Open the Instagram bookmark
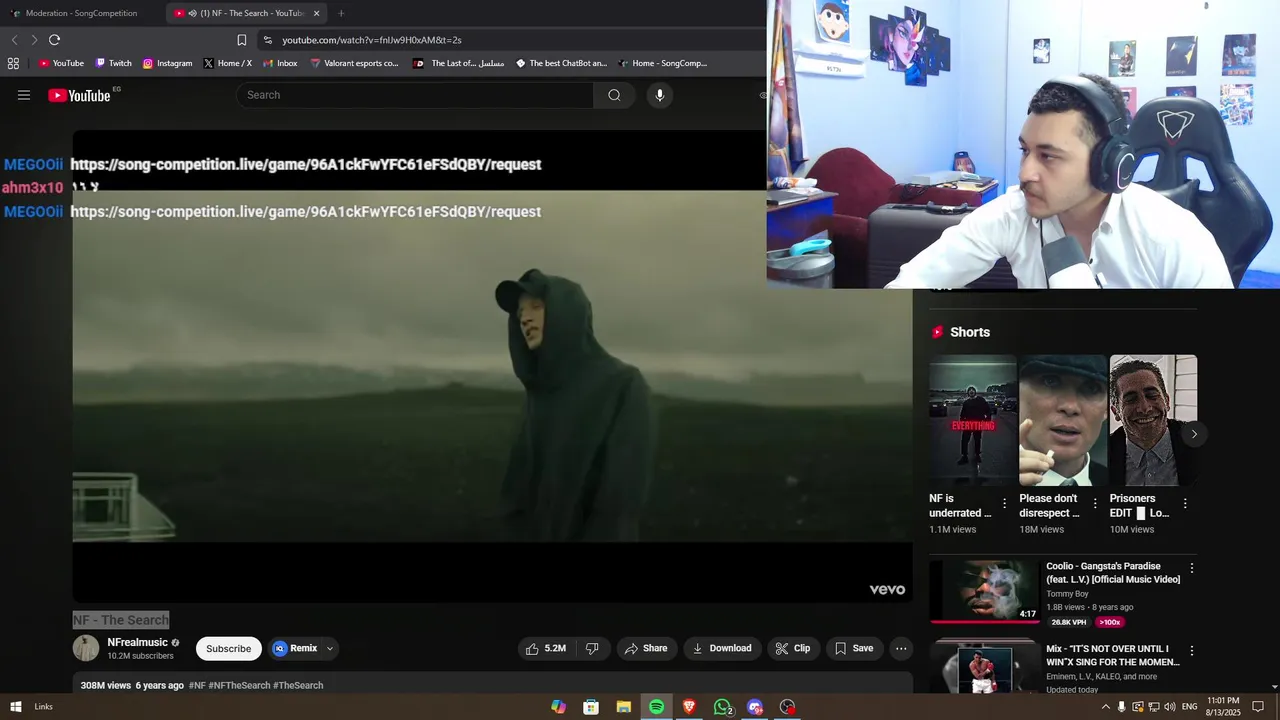This screenshot has width=1280, height=720. click(x=167, y=63)
